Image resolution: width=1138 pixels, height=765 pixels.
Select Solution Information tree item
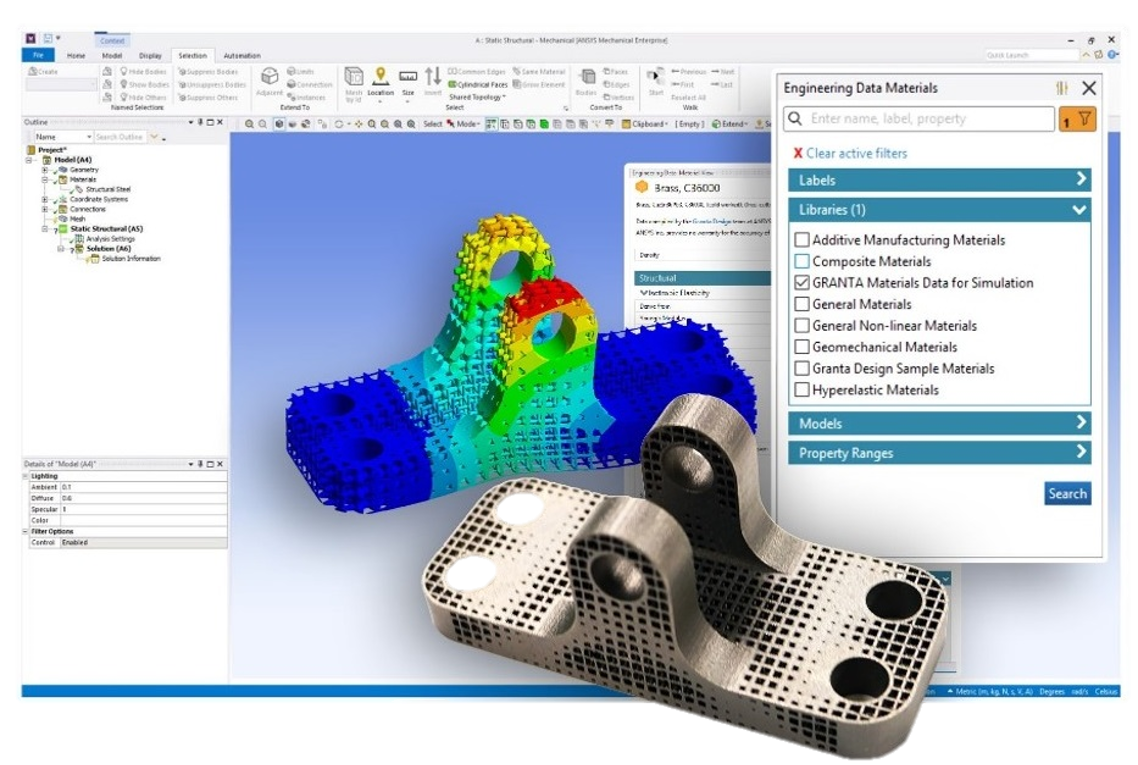click(x=131, y=258)
